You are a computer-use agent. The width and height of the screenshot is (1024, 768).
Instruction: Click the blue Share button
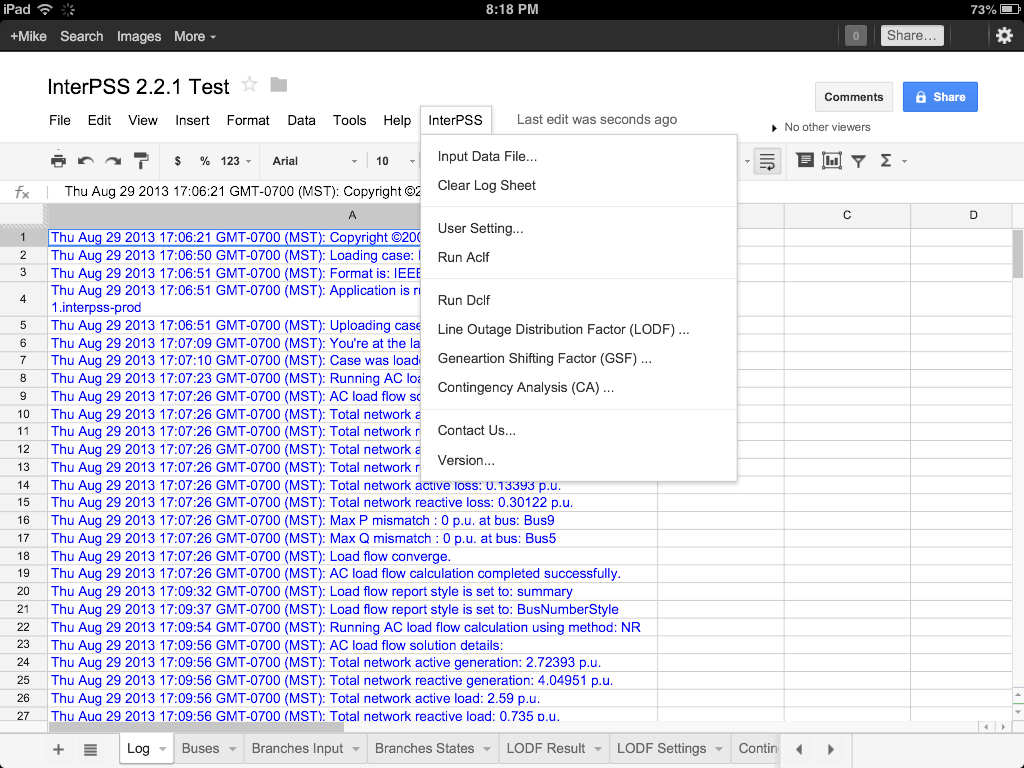(x=940, y=97)
